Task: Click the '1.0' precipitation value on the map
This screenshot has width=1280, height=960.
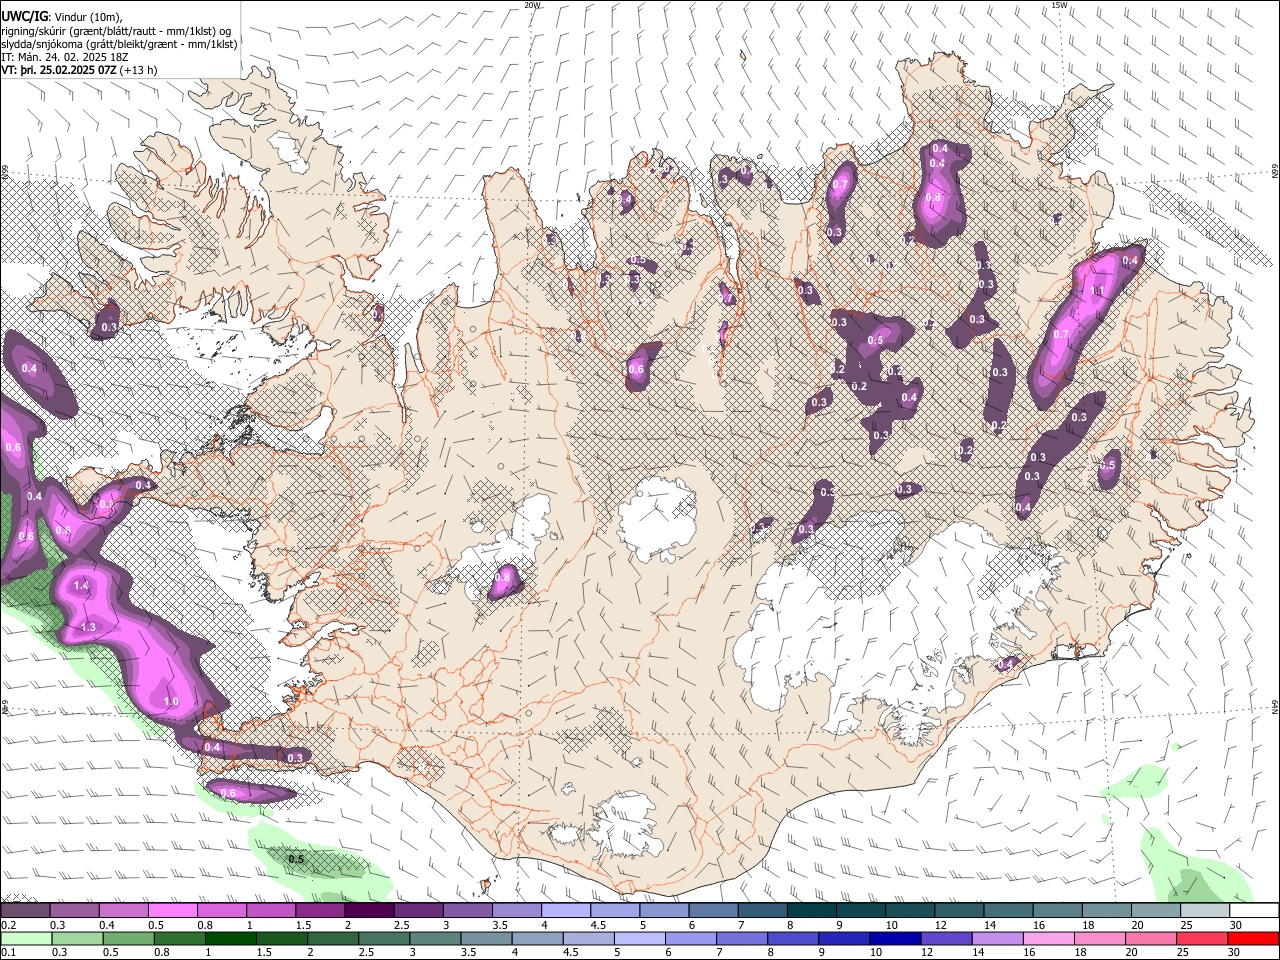Action: click(x=171, y=702)
